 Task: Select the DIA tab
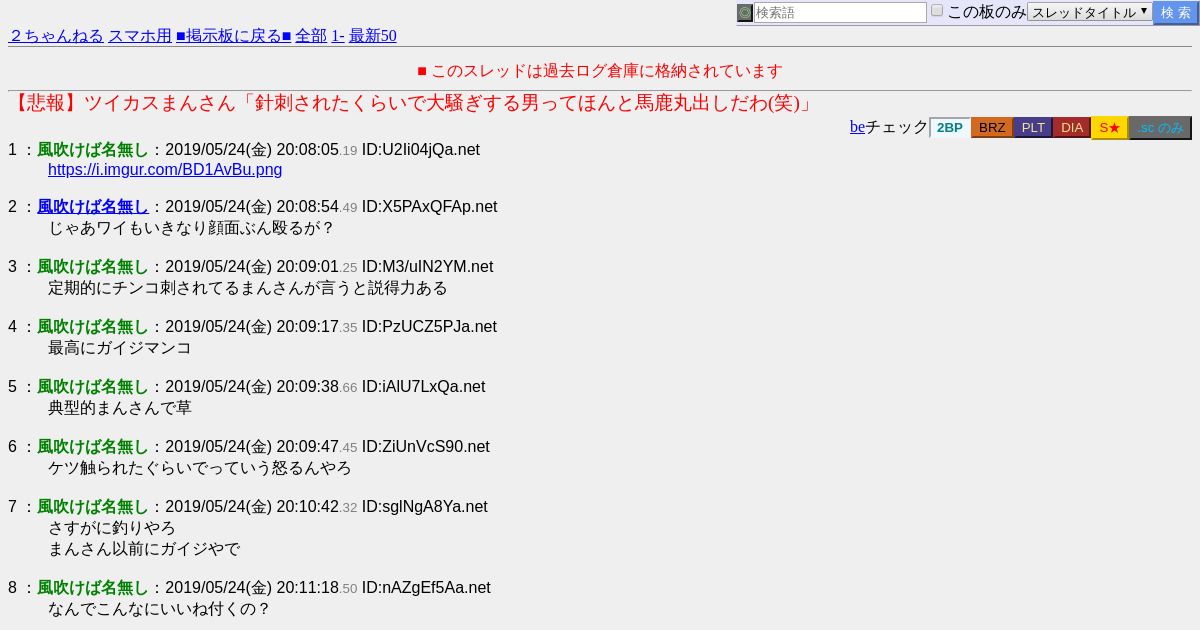(1072, 128)
